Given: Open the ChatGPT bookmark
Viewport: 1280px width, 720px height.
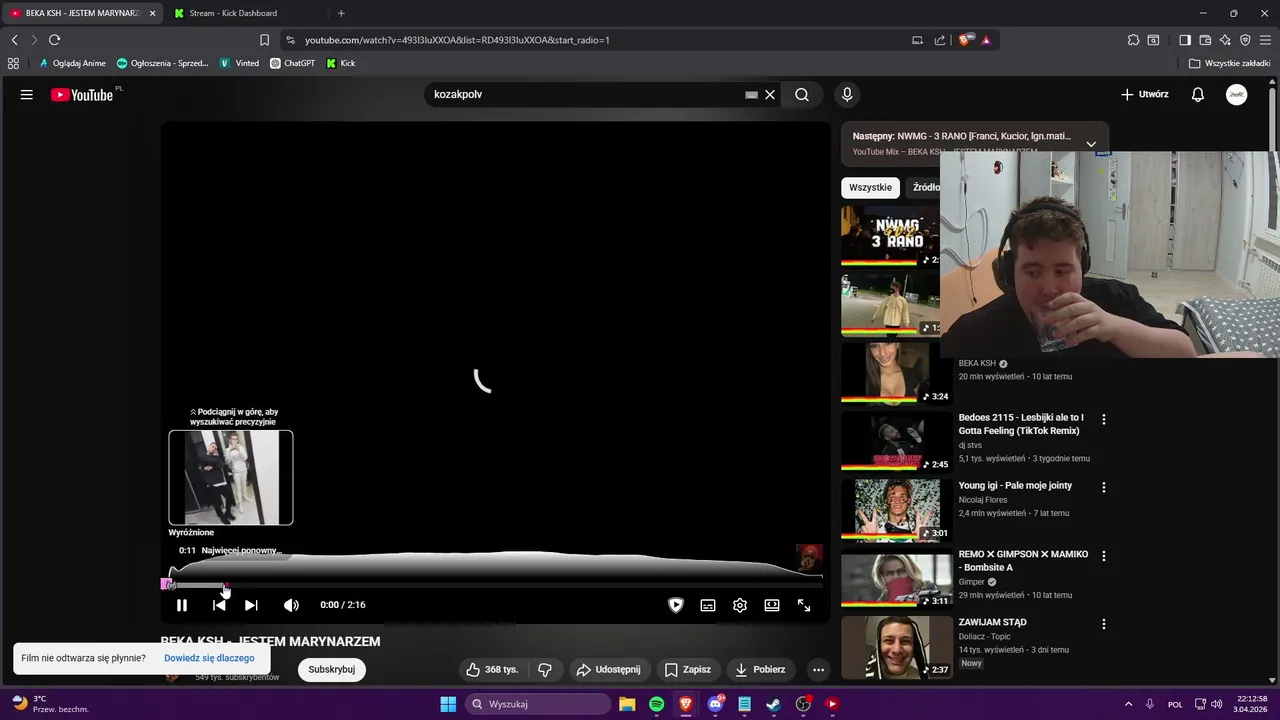Looking at the screenshot, I should tap(292, 63).
